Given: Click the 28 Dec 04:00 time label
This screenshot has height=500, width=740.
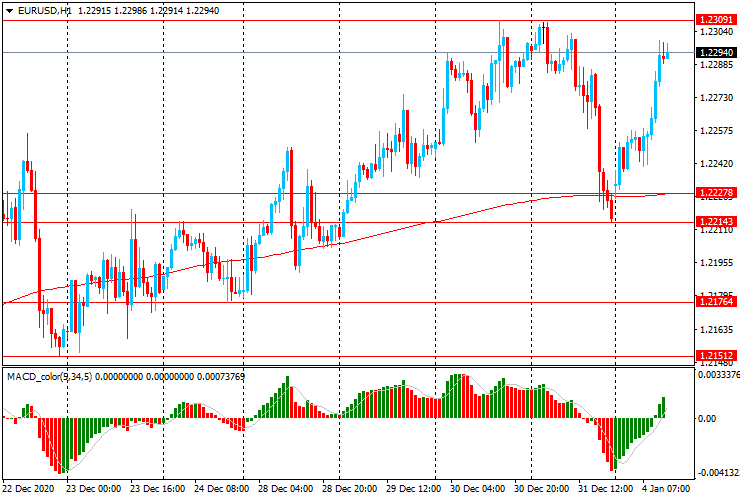Looking at the screenshot, I should click(x=286, y=489).
